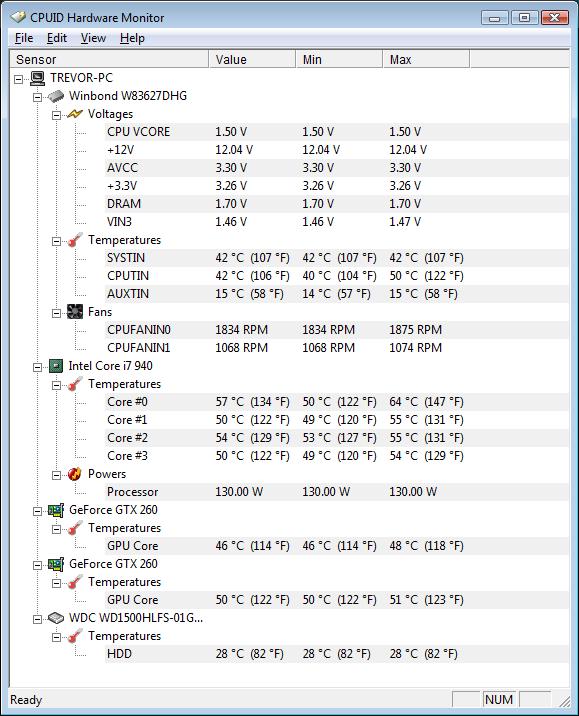Click the Powers flame icon
Screen dimensions: 579x716
click(75, 474)
